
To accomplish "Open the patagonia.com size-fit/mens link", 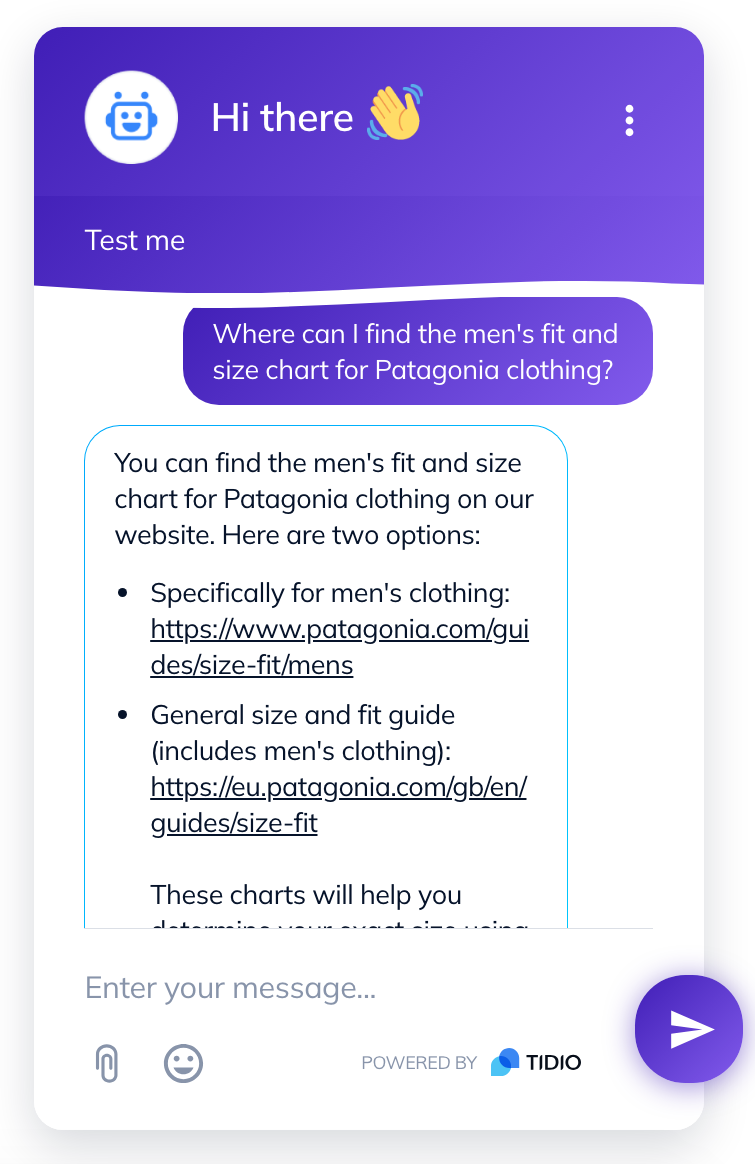I will (x=339, y=647).
